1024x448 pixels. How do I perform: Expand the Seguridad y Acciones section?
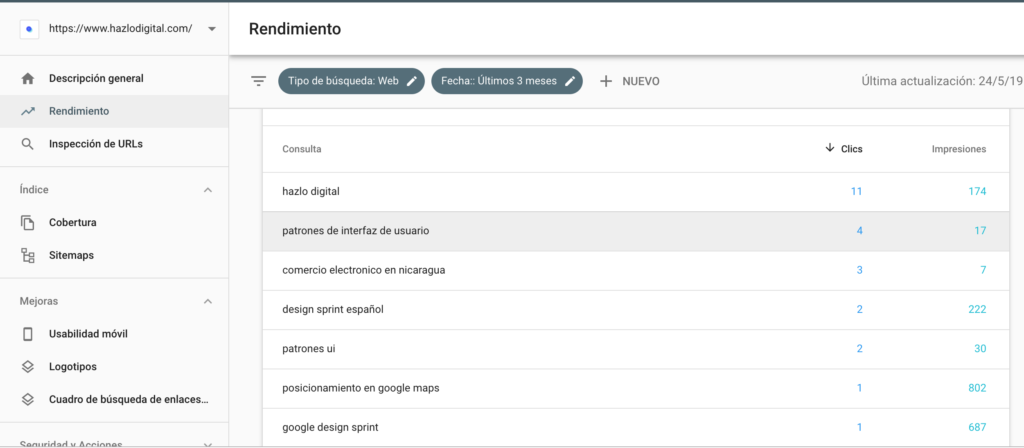(208, 444)
